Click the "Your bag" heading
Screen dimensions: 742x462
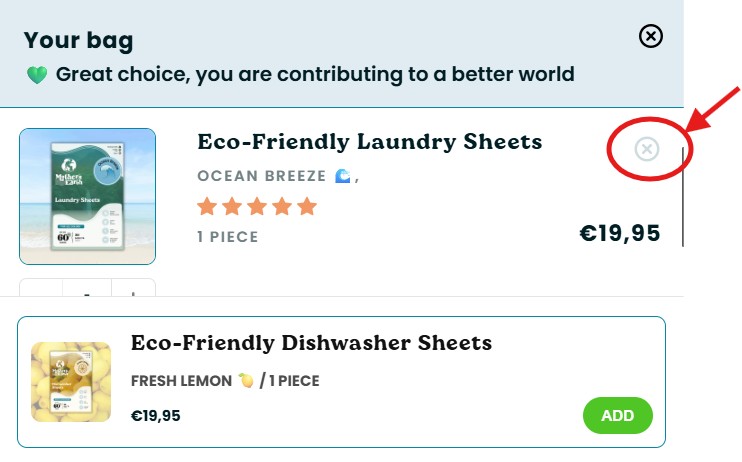pyautogui.click(x=78, y=41)
